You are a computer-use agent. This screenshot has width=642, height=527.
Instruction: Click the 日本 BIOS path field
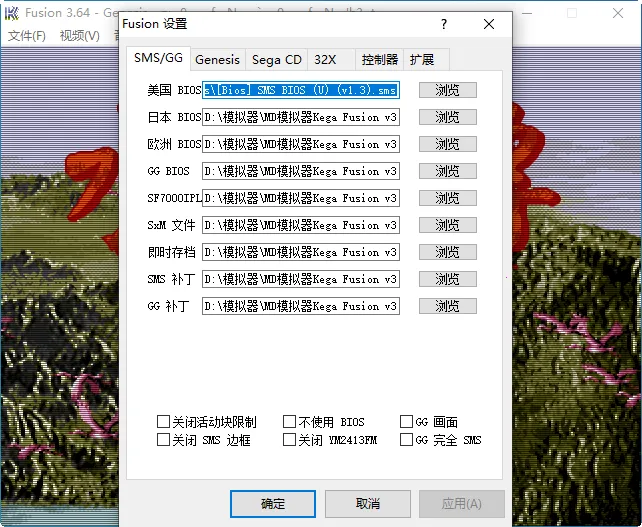tap(300, 117)
